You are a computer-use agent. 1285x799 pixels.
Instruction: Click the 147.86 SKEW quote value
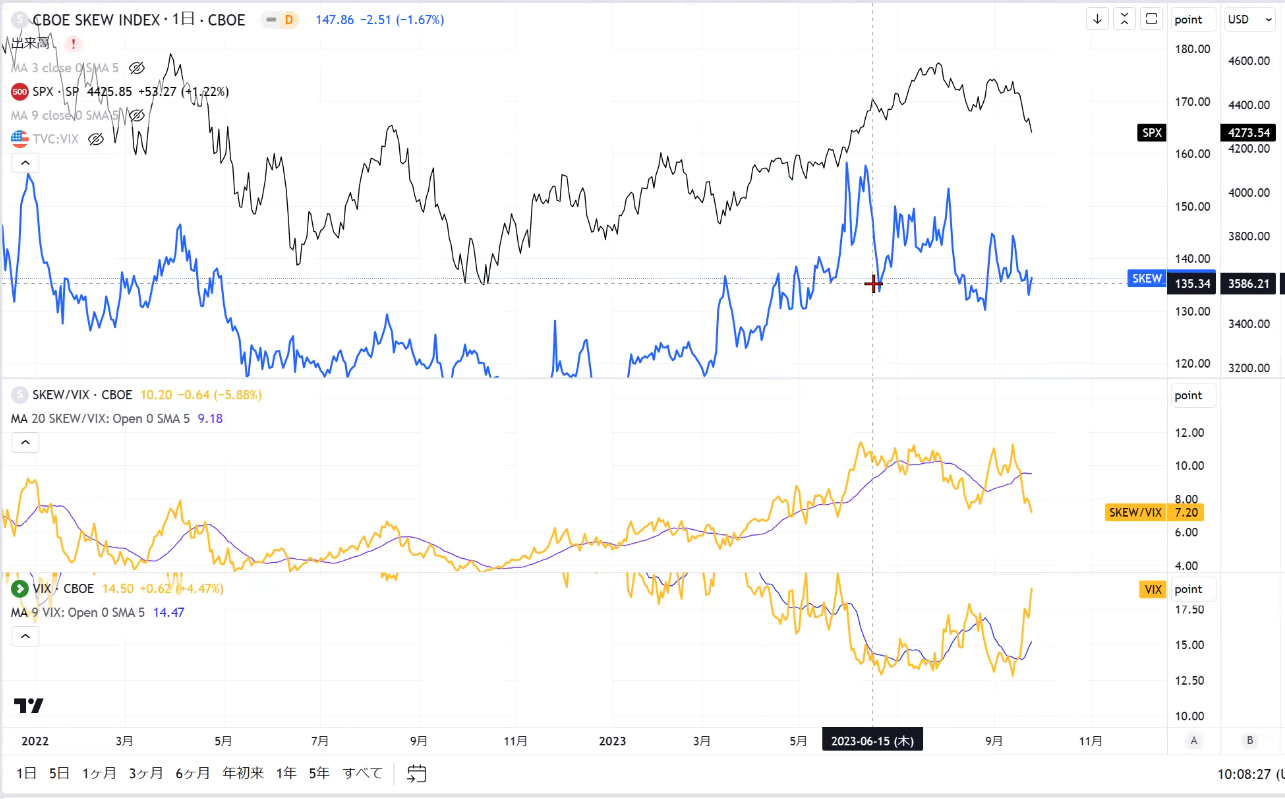334,20
